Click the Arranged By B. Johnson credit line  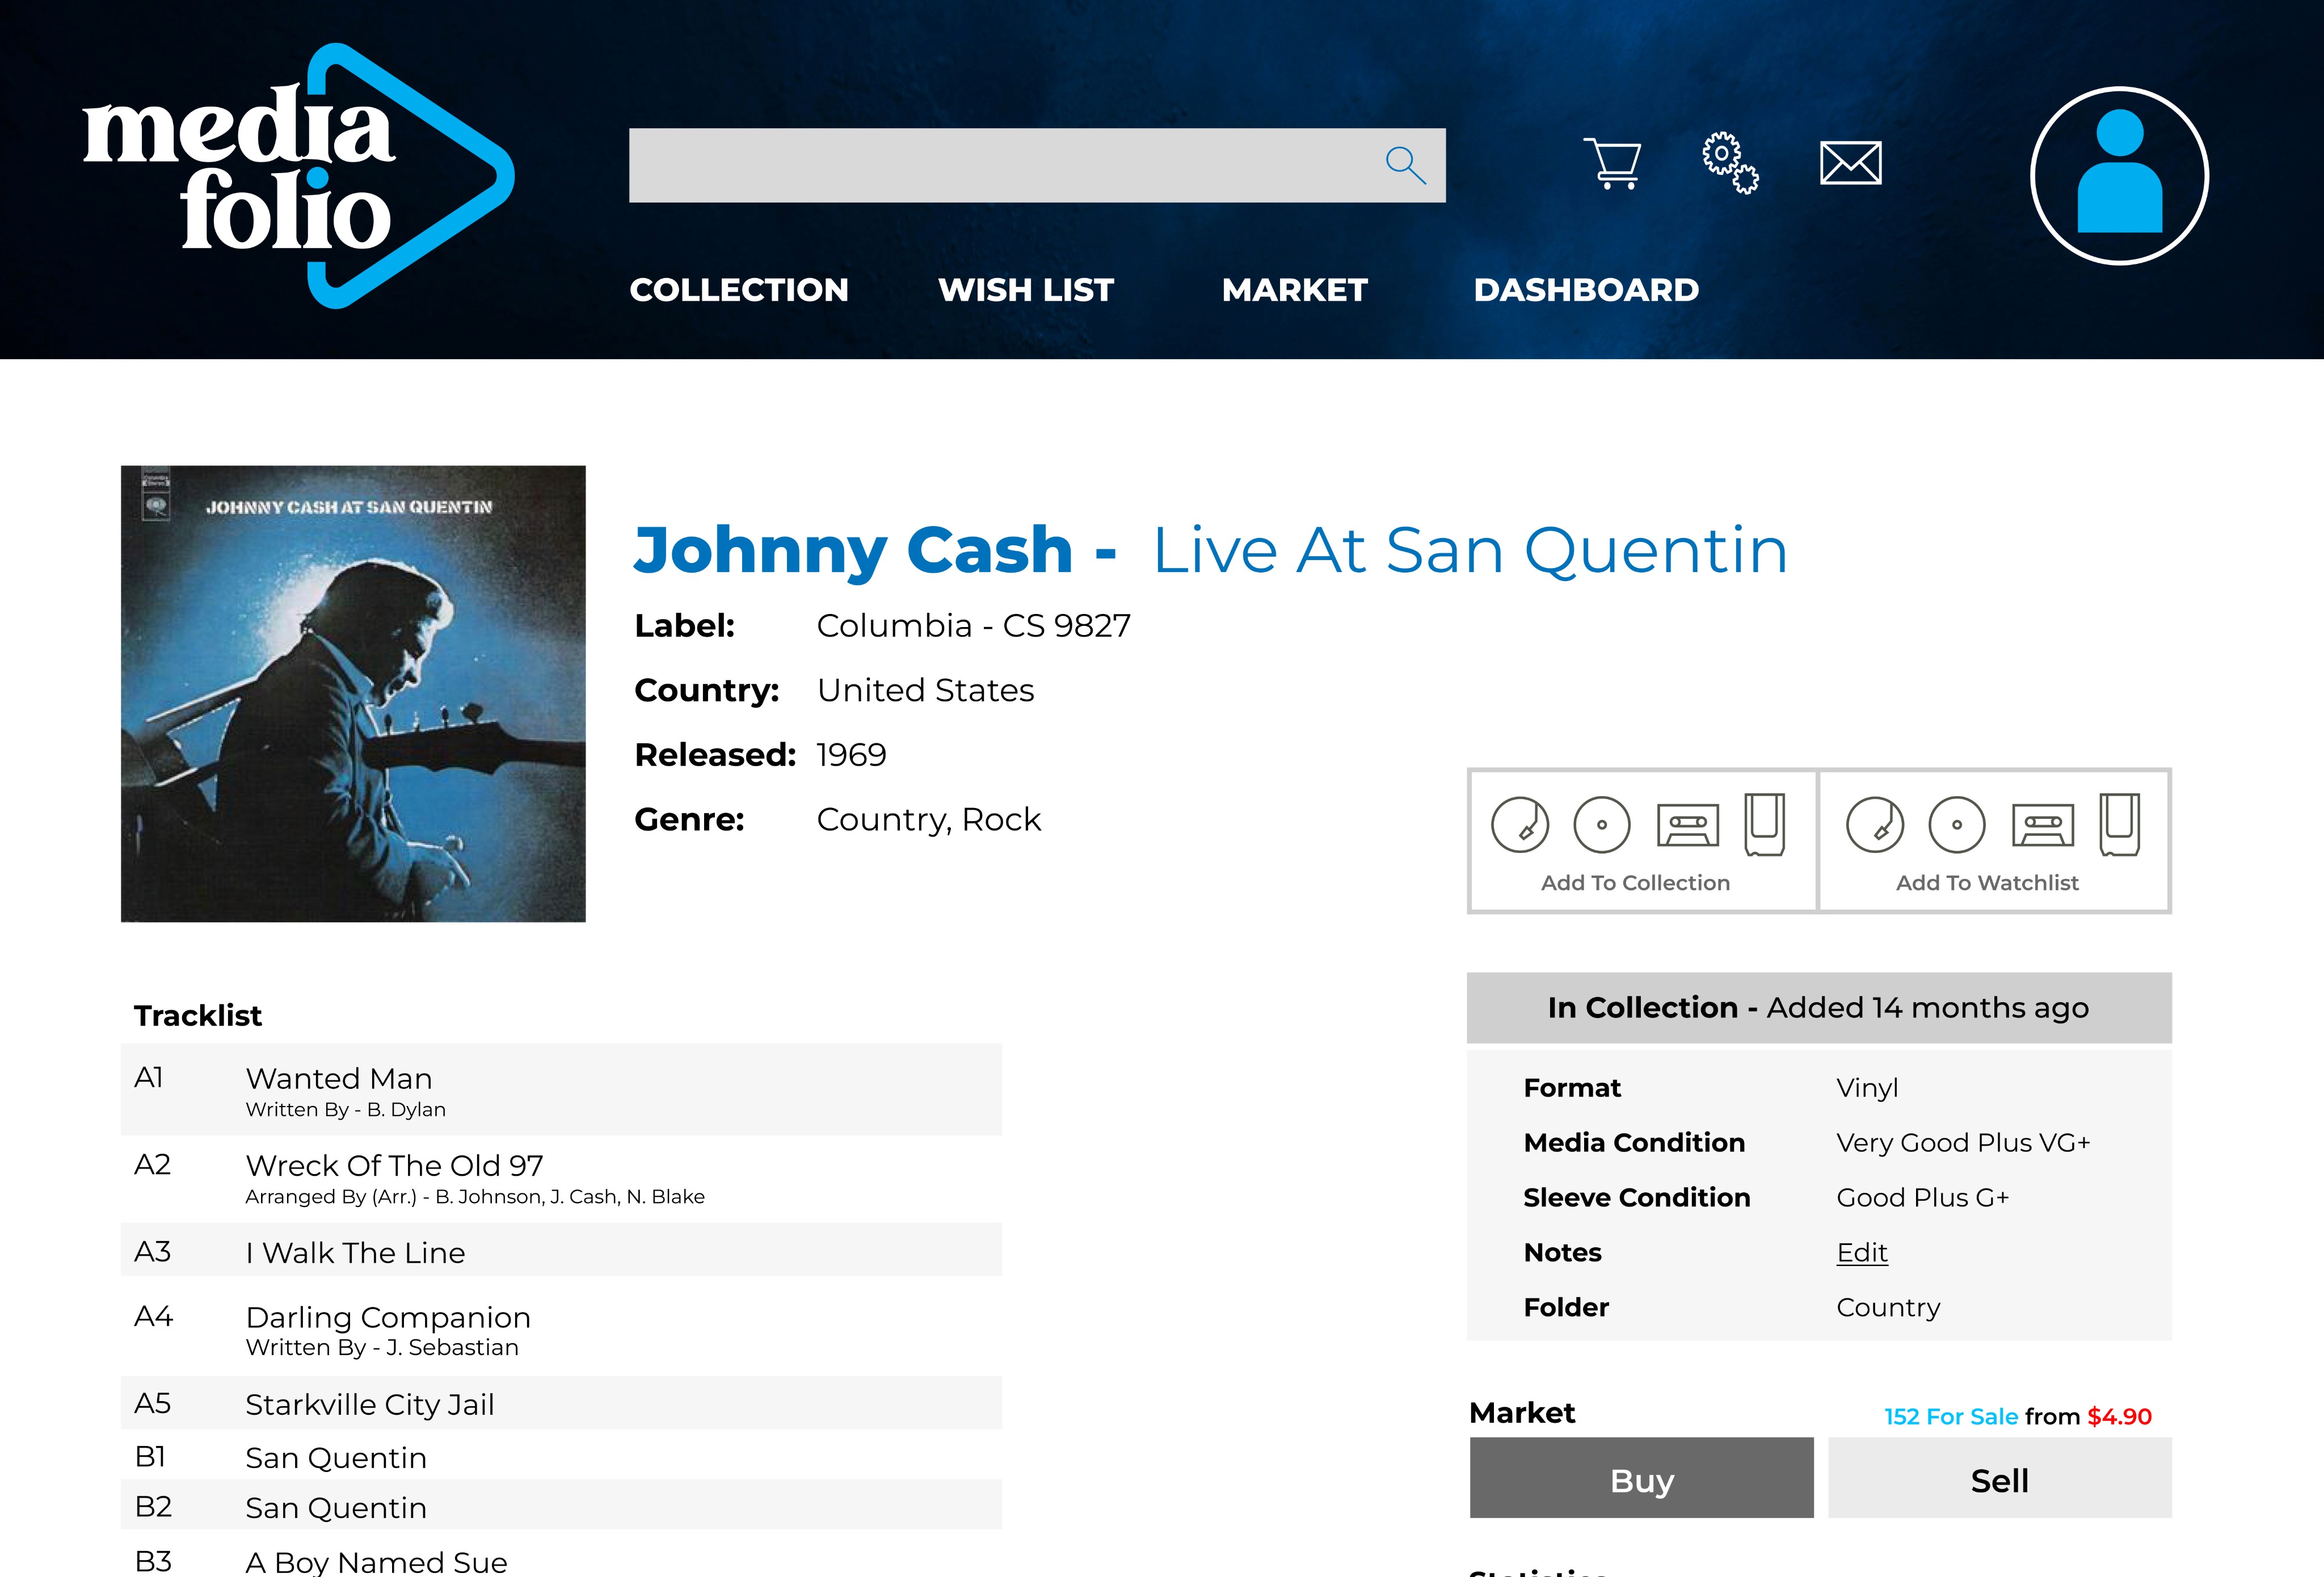coord(475,1197)
